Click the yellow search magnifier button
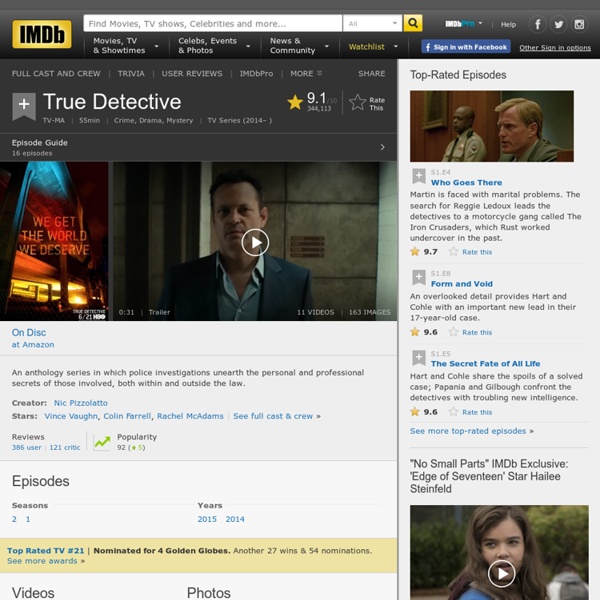The width and height of the screenshot is (600, 600). 413,23
